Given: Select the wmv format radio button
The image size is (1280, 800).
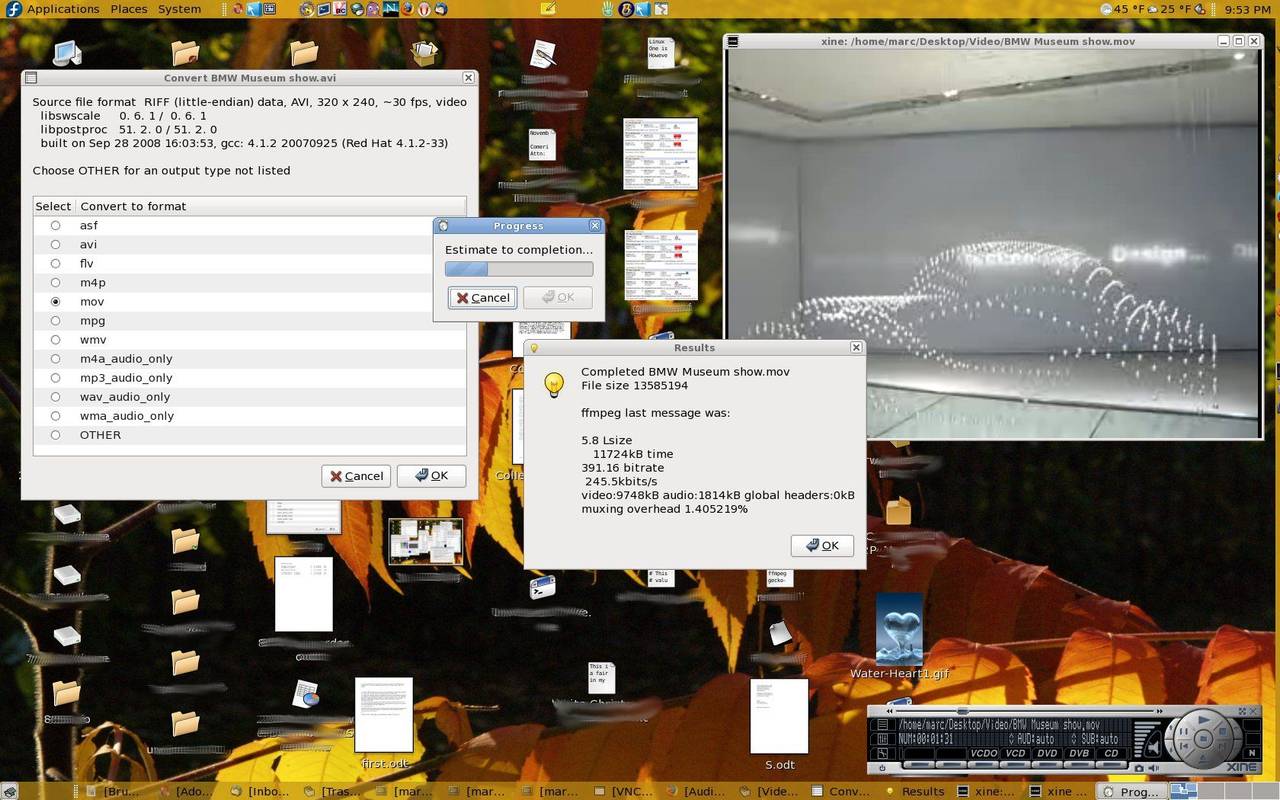Looking at the screenshot, I should point(55,339).
